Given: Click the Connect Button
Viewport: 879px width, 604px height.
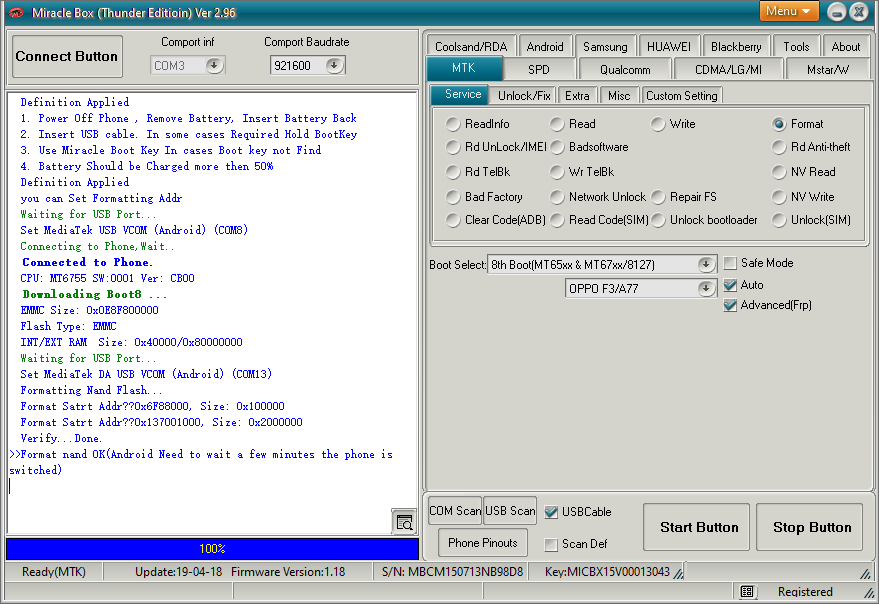Looking at the screenshot, I should (x=67, y=56).
